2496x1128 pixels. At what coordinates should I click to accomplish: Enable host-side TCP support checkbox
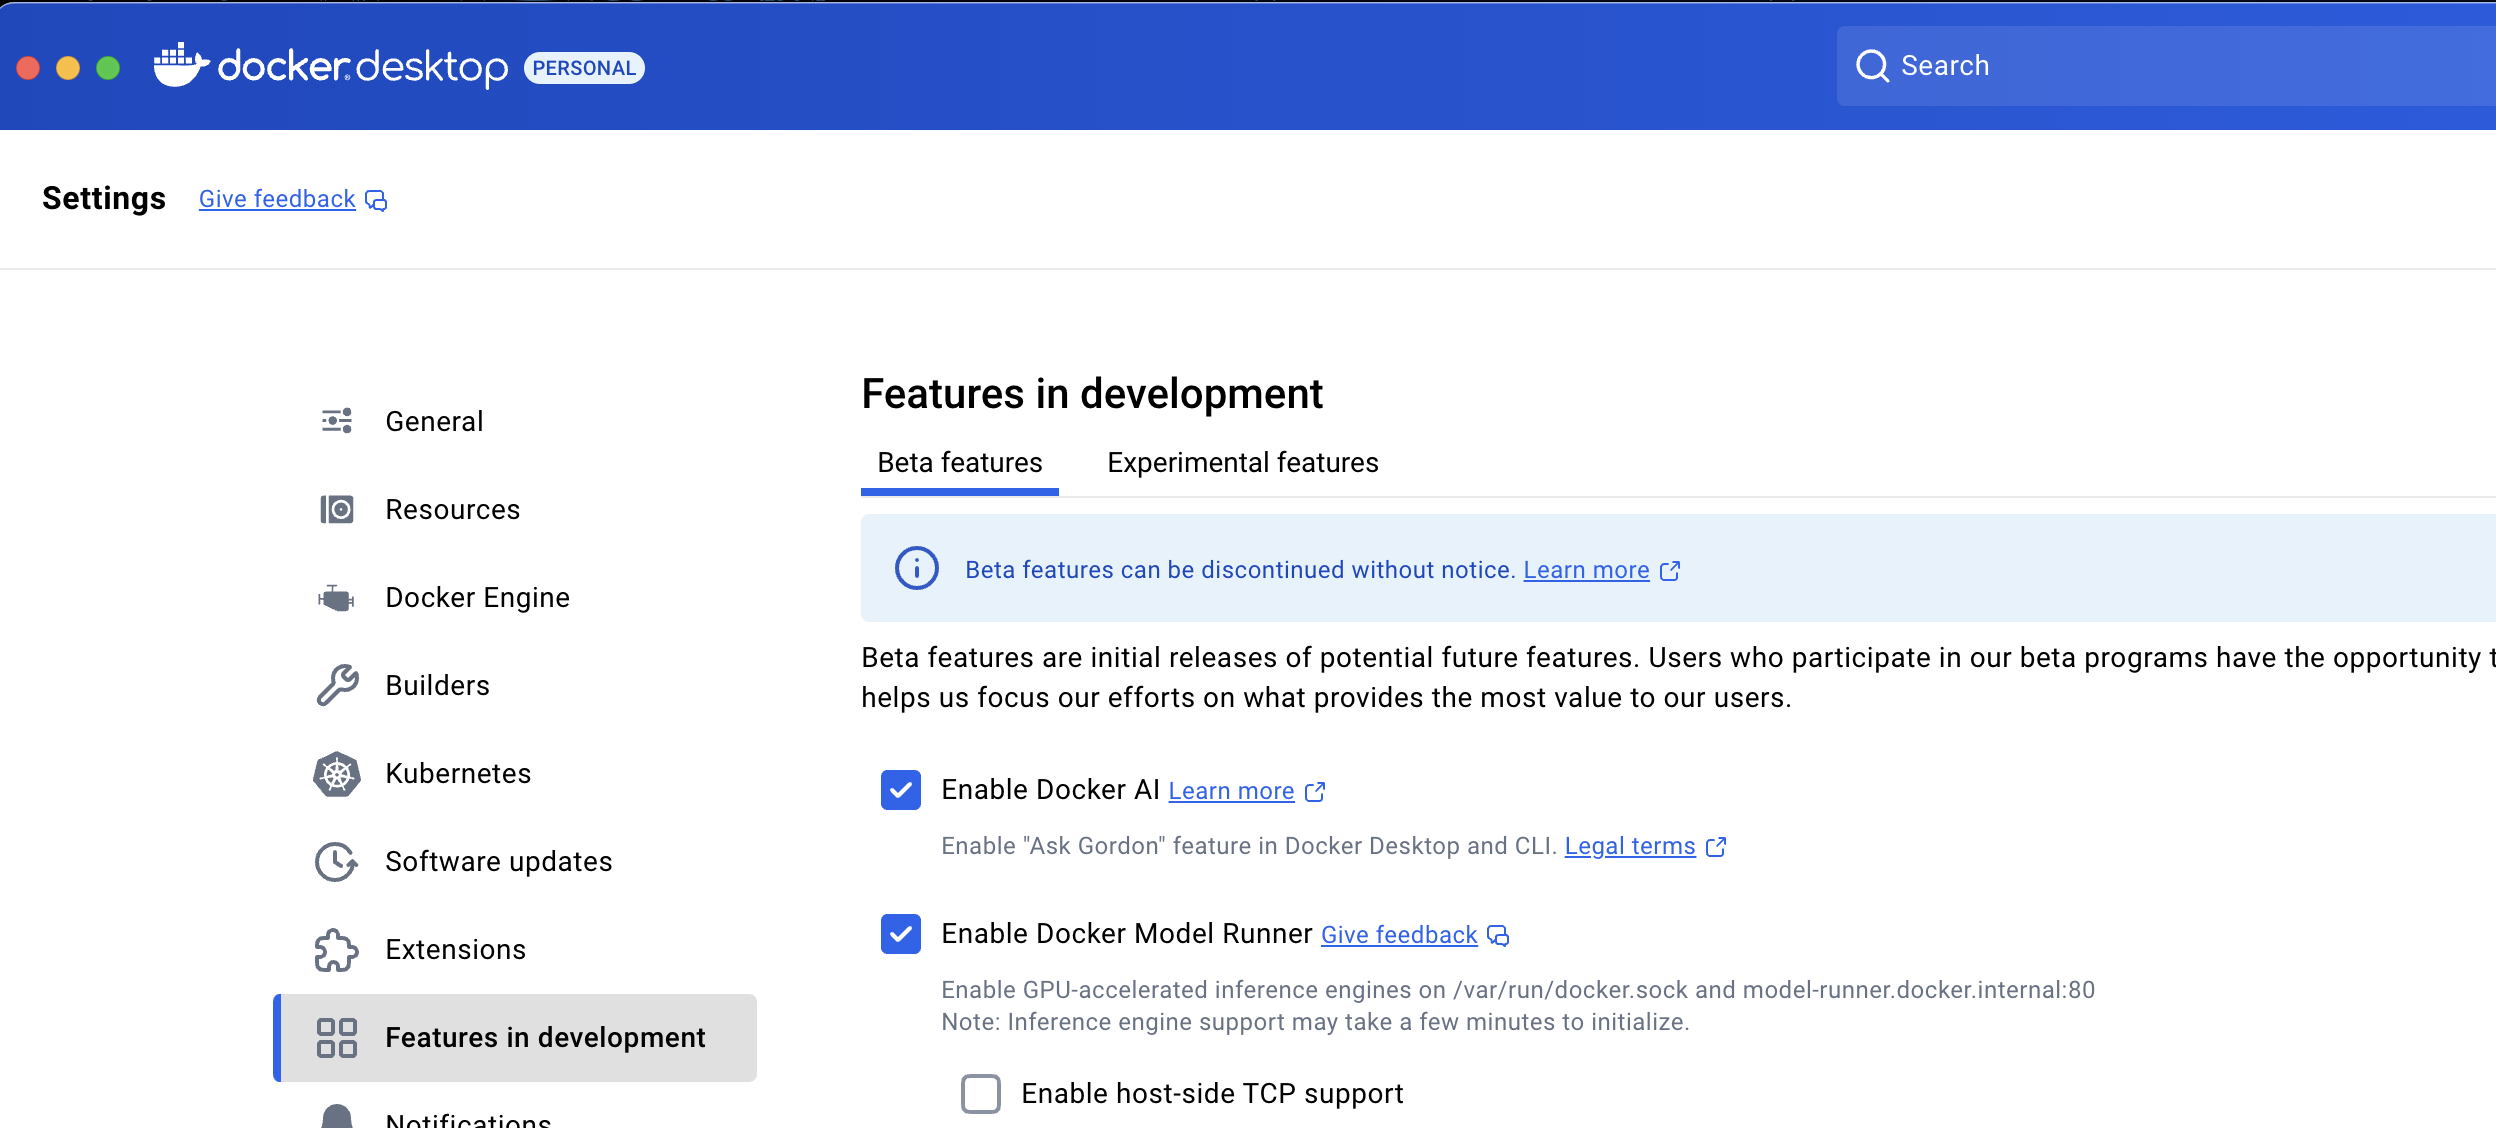pyautogui.click(x=981, y=1094)
